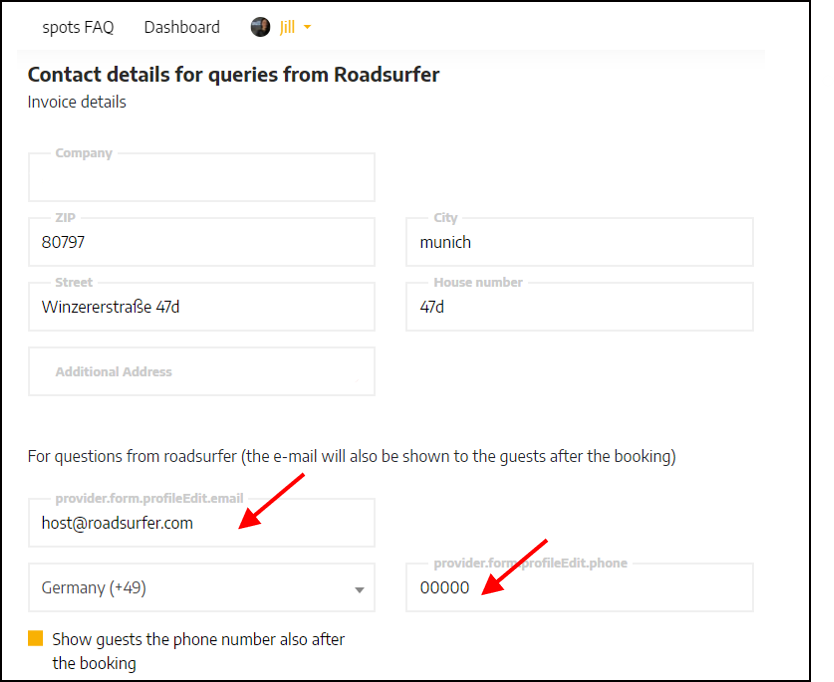Open the Germany (+49) country code dropdown

click(x=202, y=587)
